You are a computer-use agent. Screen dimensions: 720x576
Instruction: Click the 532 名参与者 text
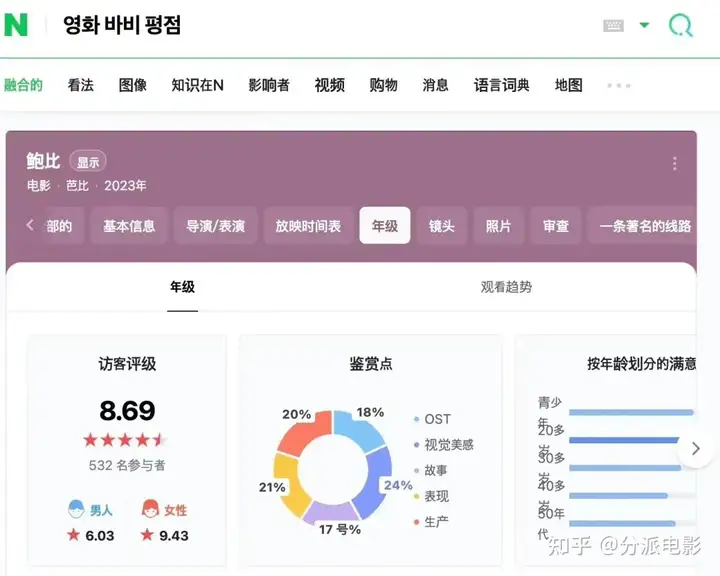coord(127,465)
